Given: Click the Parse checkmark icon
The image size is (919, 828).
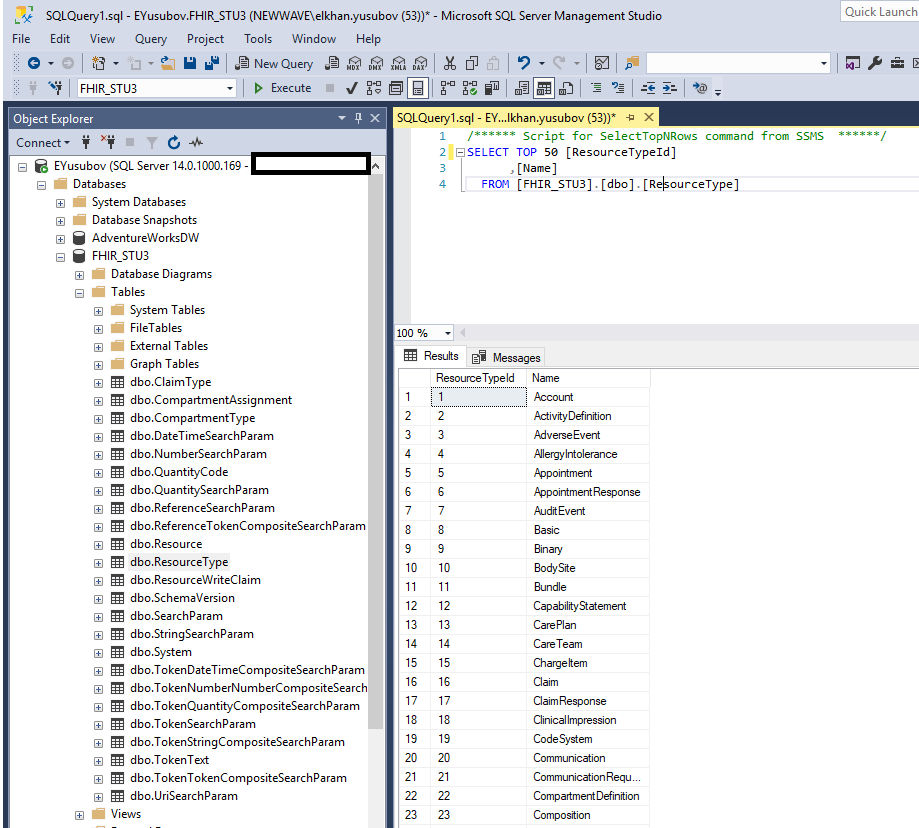Looking at the screenshot, I should point(352,88).
